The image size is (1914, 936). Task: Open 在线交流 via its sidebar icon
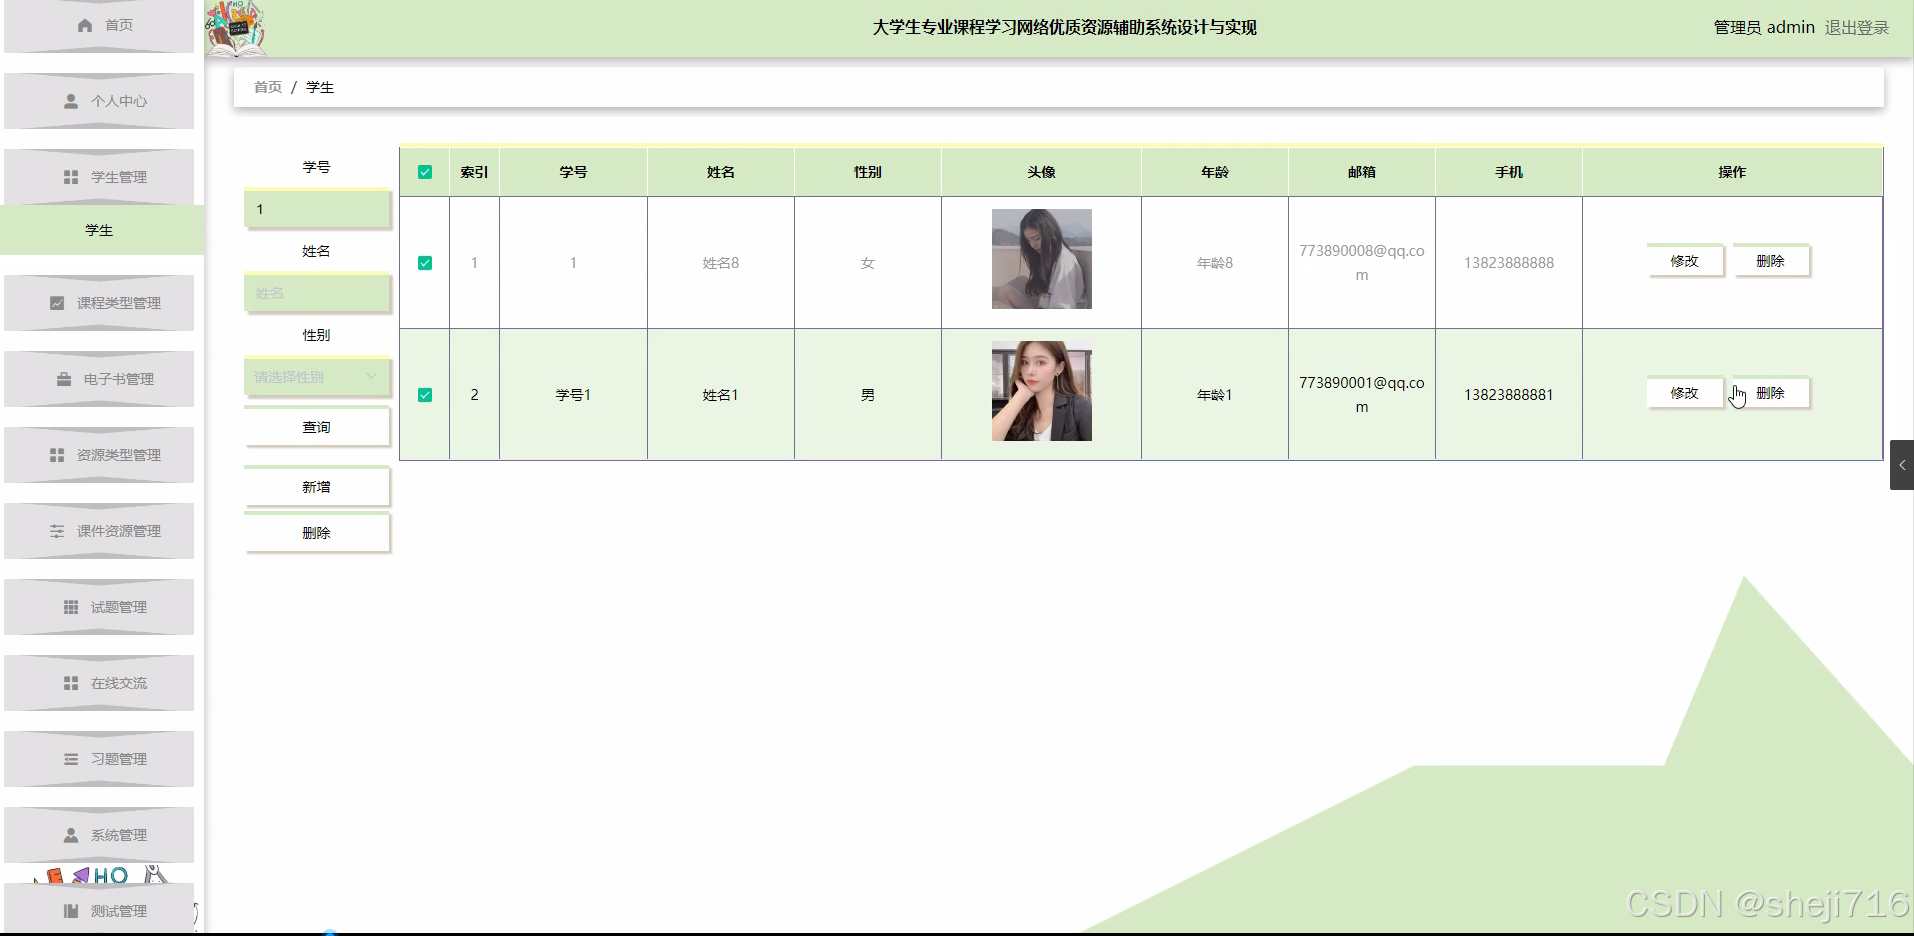[x=70, y=683]
